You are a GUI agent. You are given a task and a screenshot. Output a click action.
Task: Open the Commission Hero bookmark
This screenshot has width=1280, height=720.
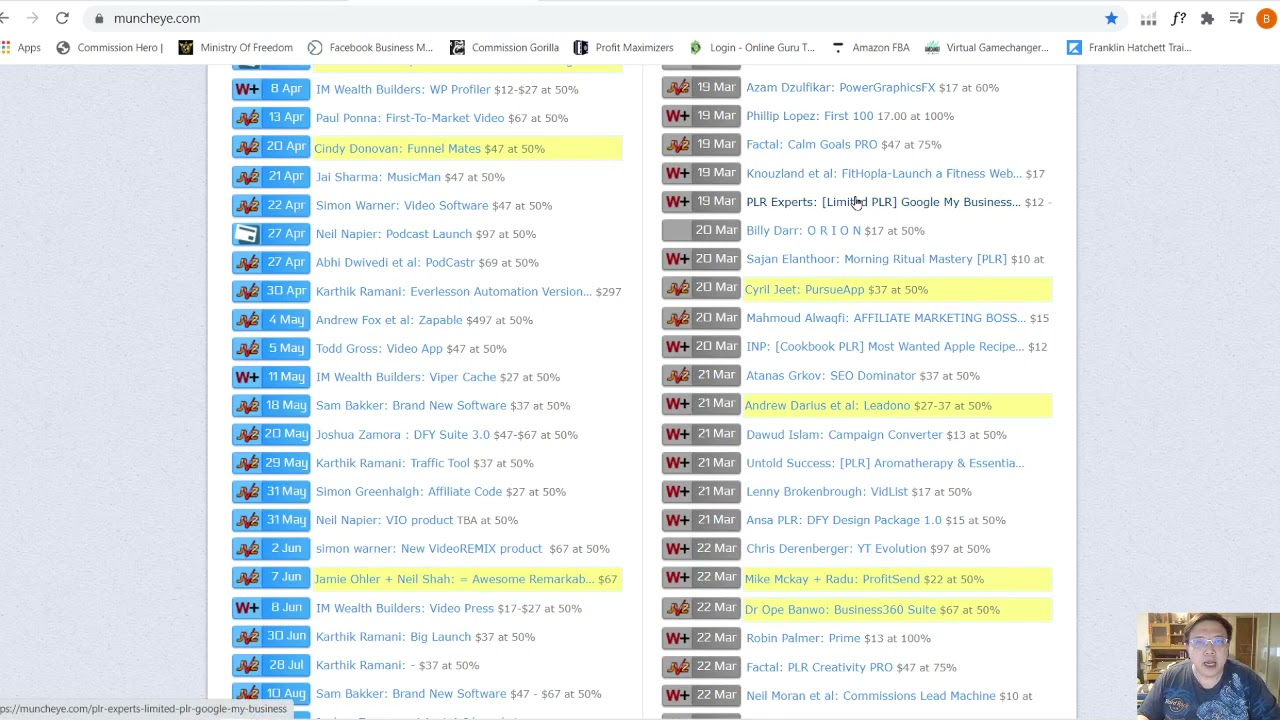(110, 47)
